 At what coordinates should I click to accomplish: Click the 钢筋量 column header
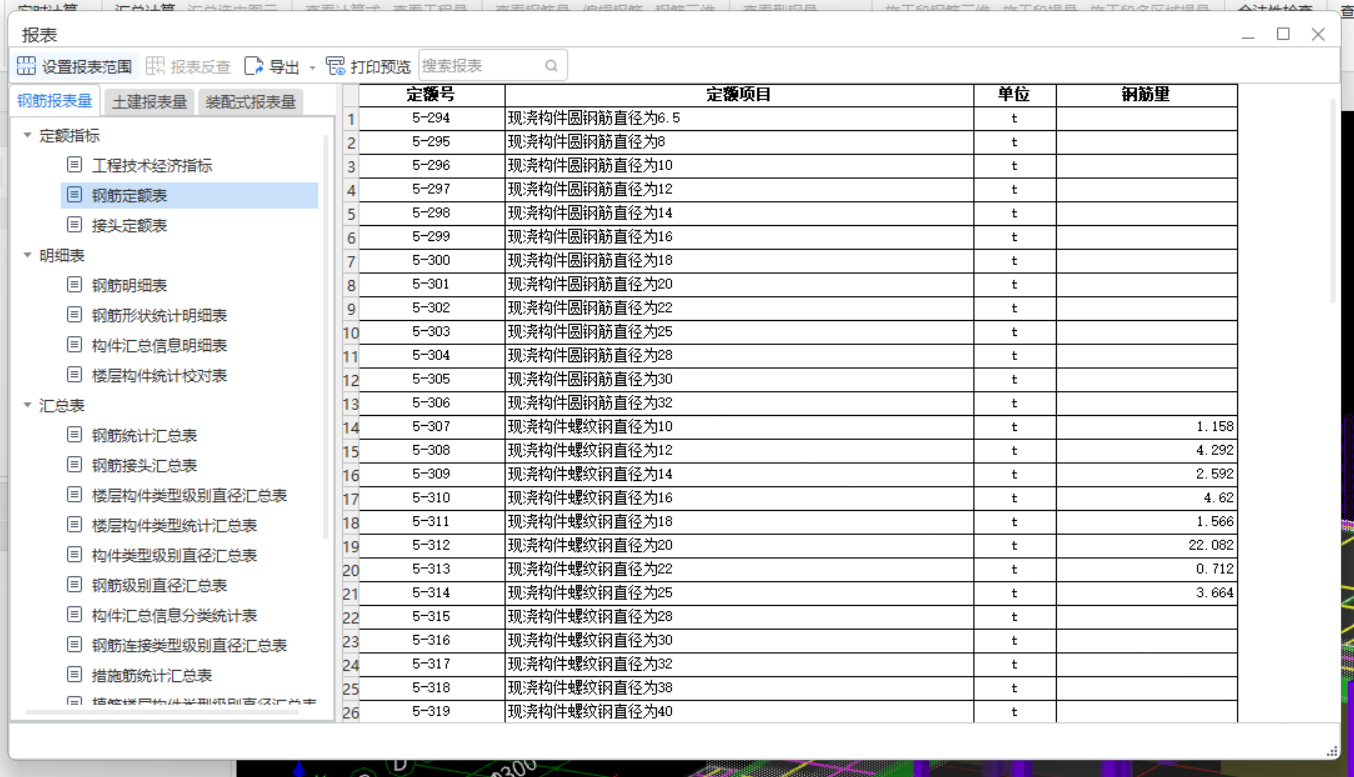tap(1146, 95)
